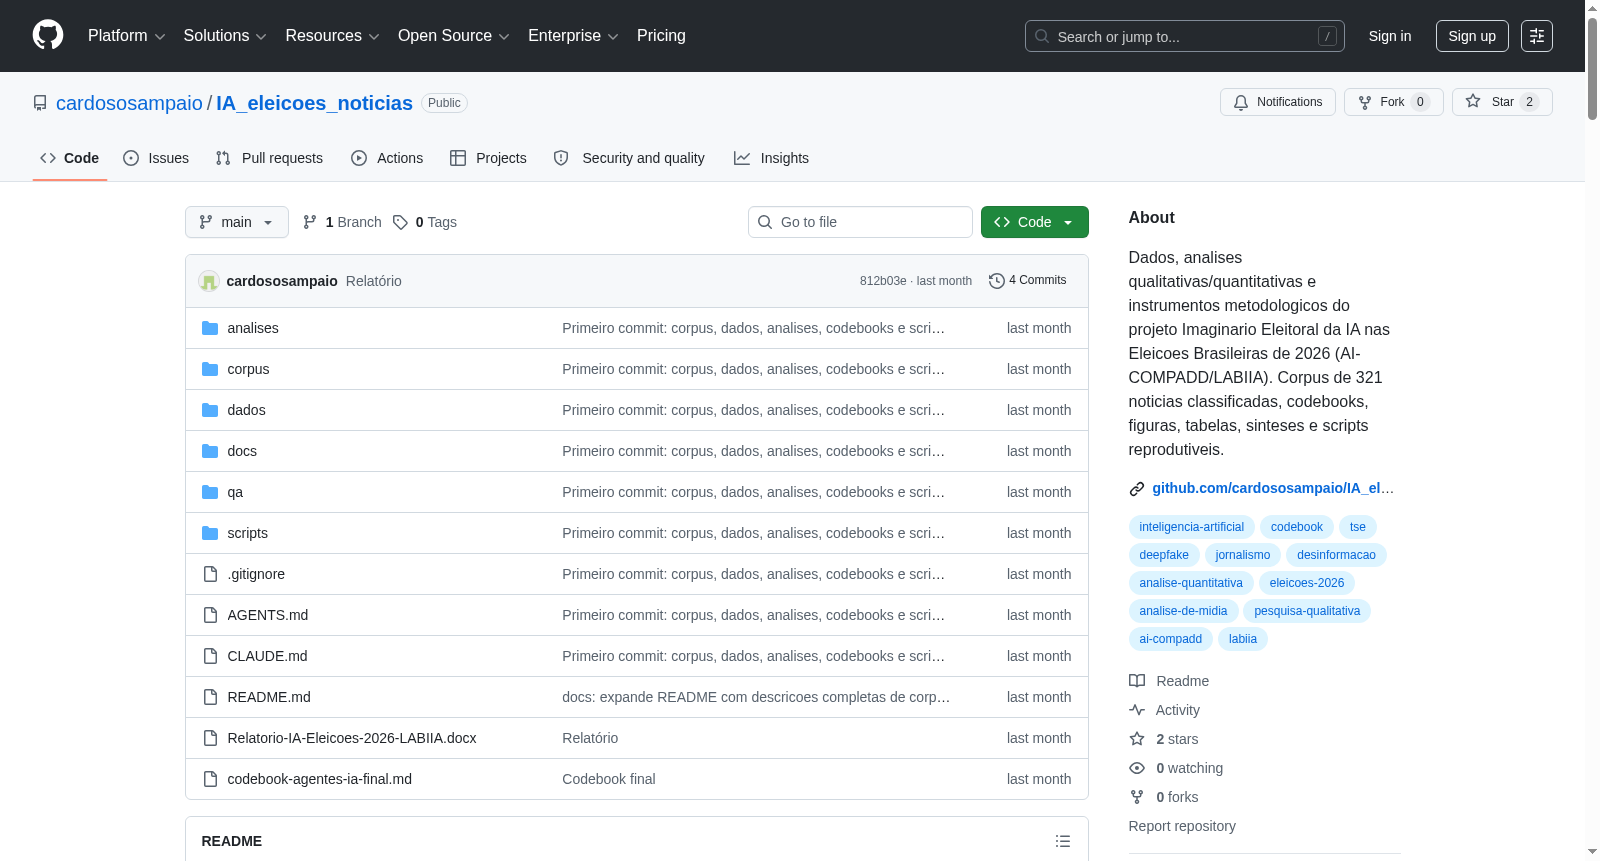The image size is (1600, 861).
Task: Click the README.md file icon
Action: pos(210,697)
